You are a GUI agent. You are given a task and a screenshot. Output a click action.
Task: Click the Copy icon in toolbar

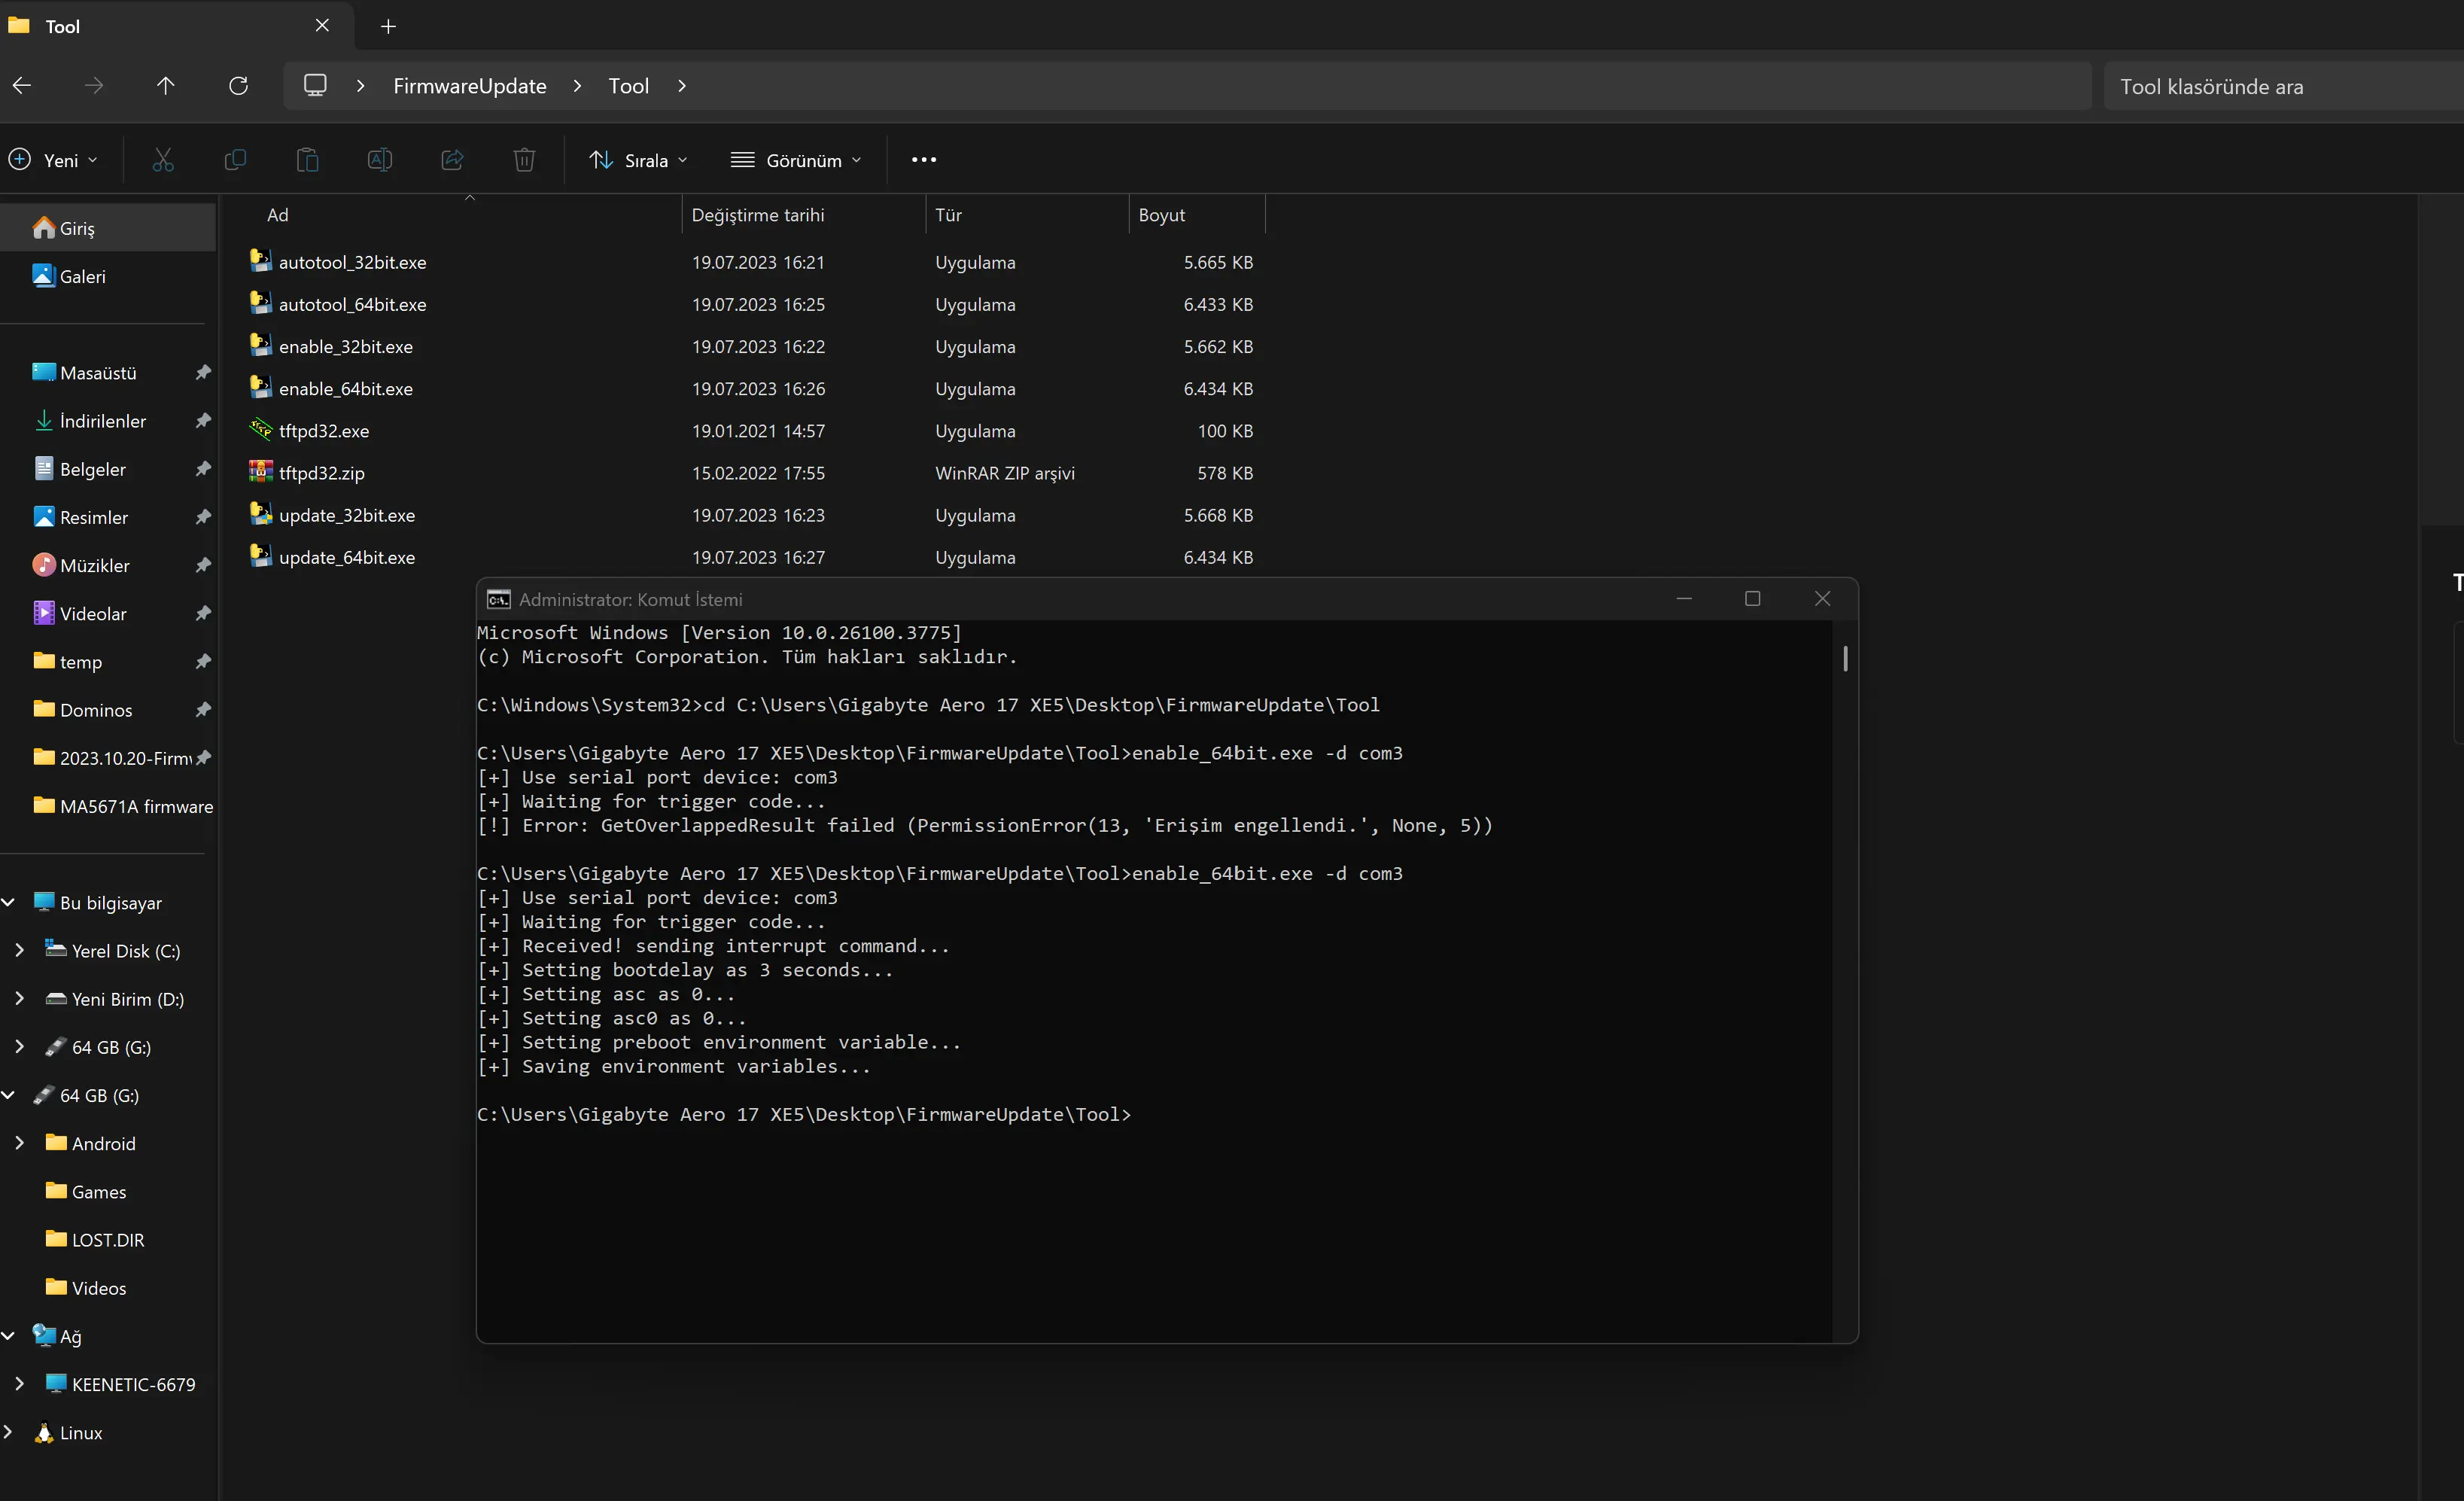tap(235, 160)
